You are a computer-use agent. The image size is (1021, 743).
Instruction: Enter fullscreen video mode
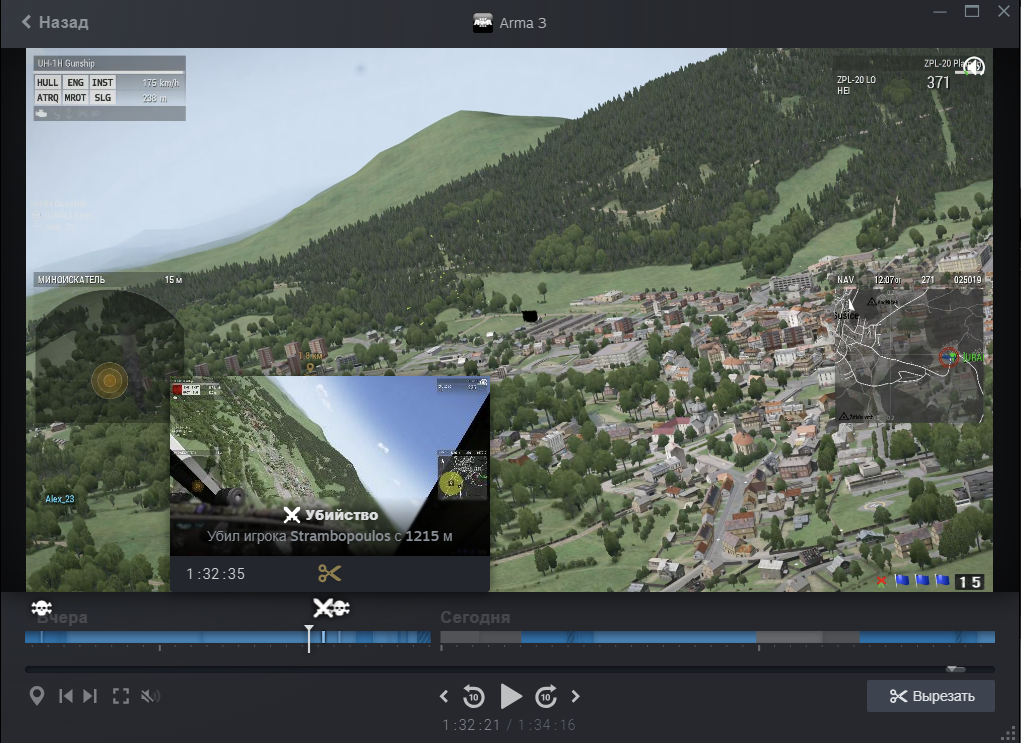pos(120,696)
